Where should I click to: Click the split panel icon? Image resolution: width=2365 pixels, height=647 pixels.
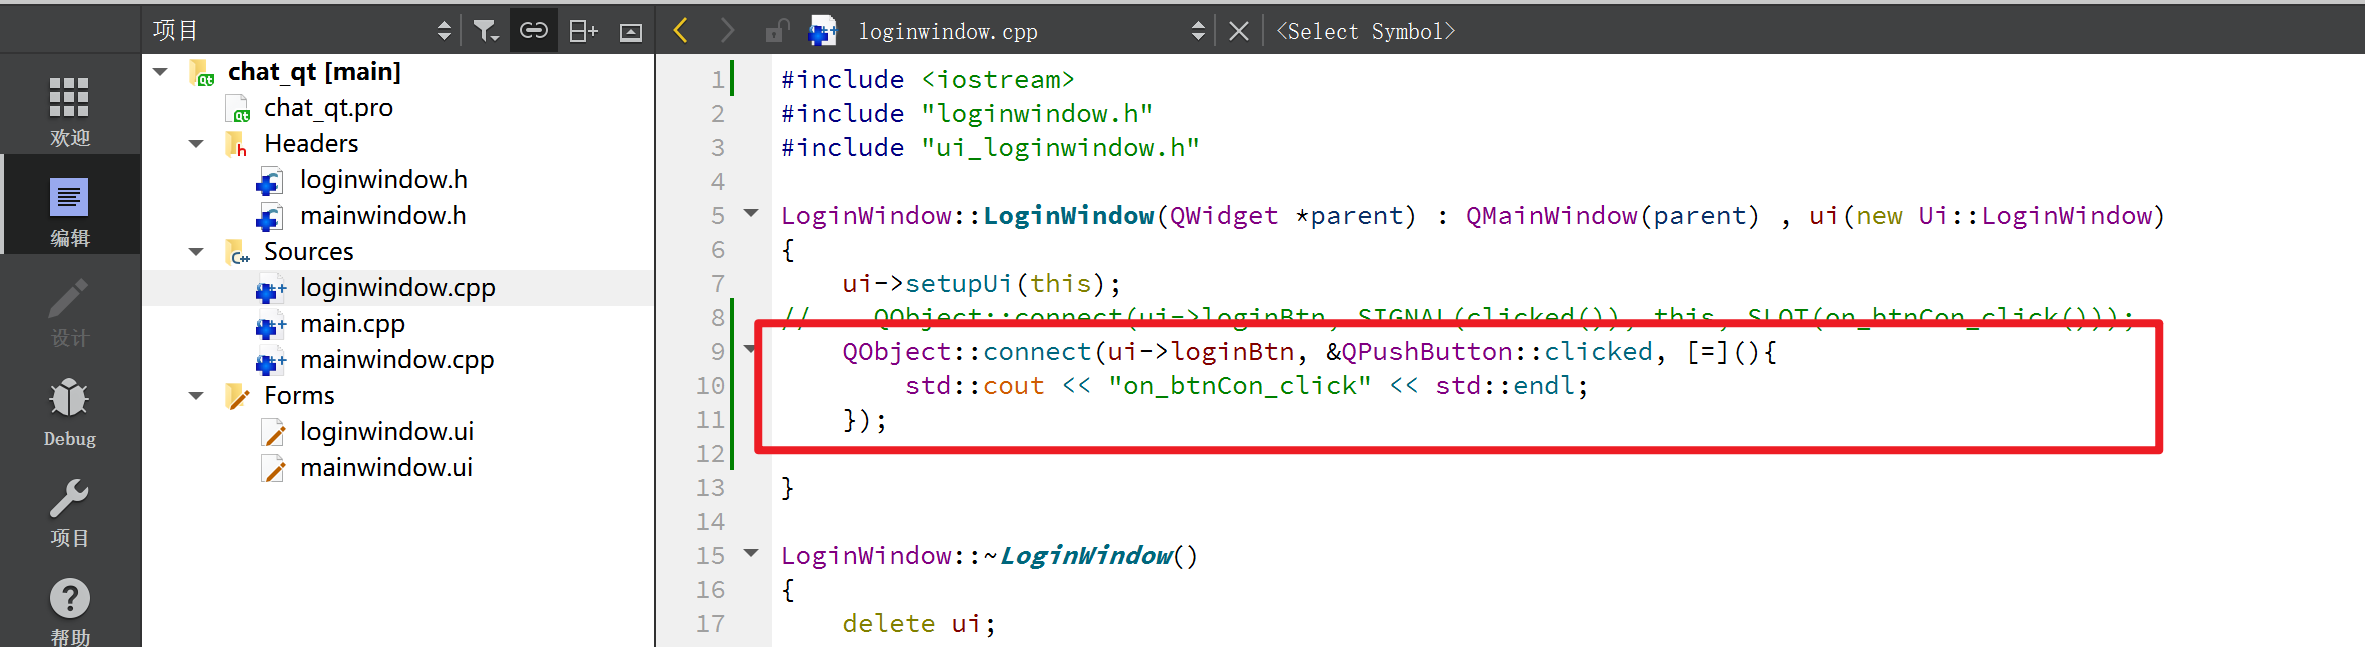583,31
